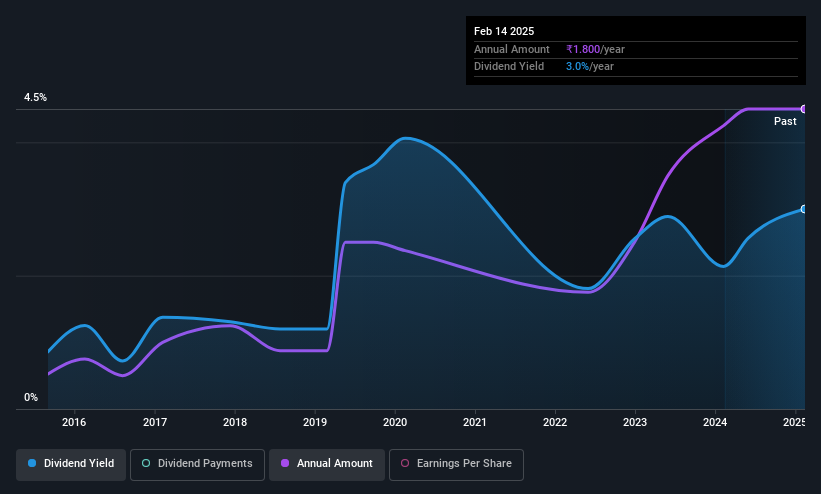821x494 pixels.
Task: Show the Earnings Per Share series
Action: click(x=456, y=464)
